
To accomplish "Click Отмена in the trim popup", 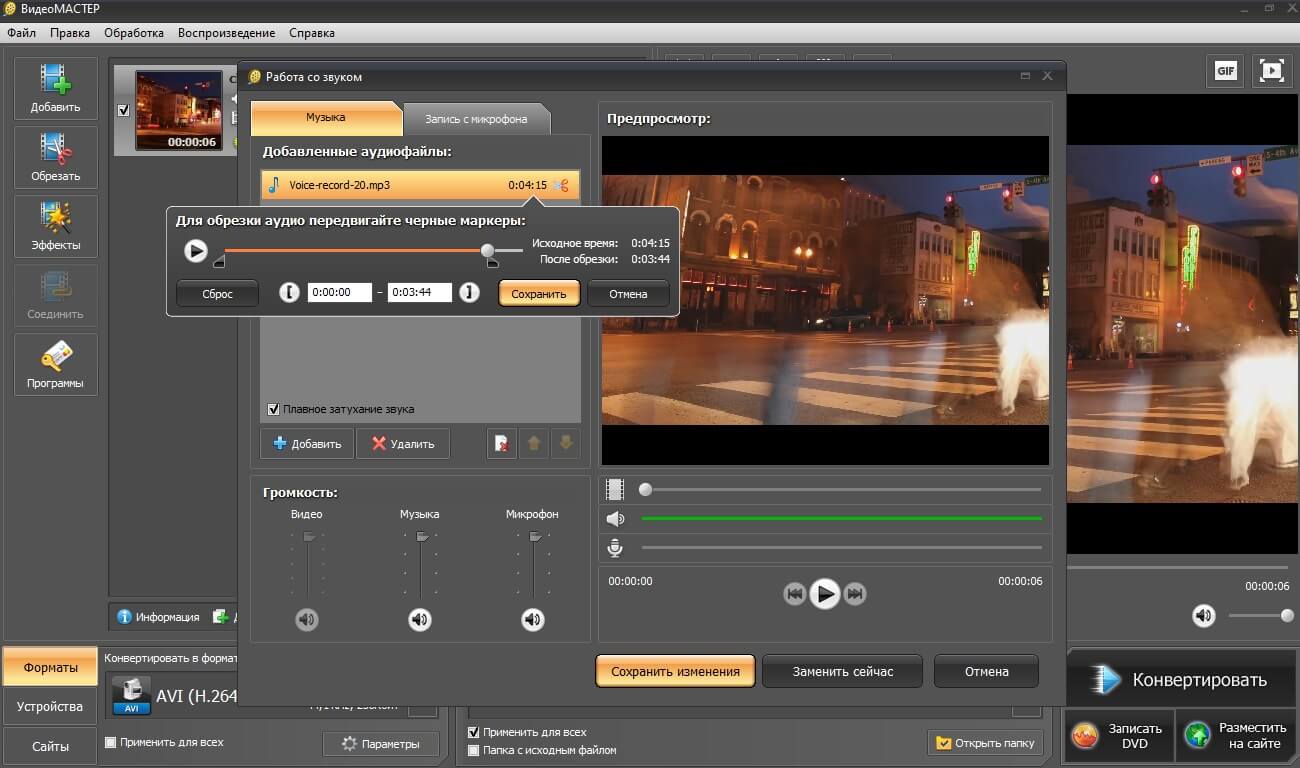I will click(x=628, y=294).
